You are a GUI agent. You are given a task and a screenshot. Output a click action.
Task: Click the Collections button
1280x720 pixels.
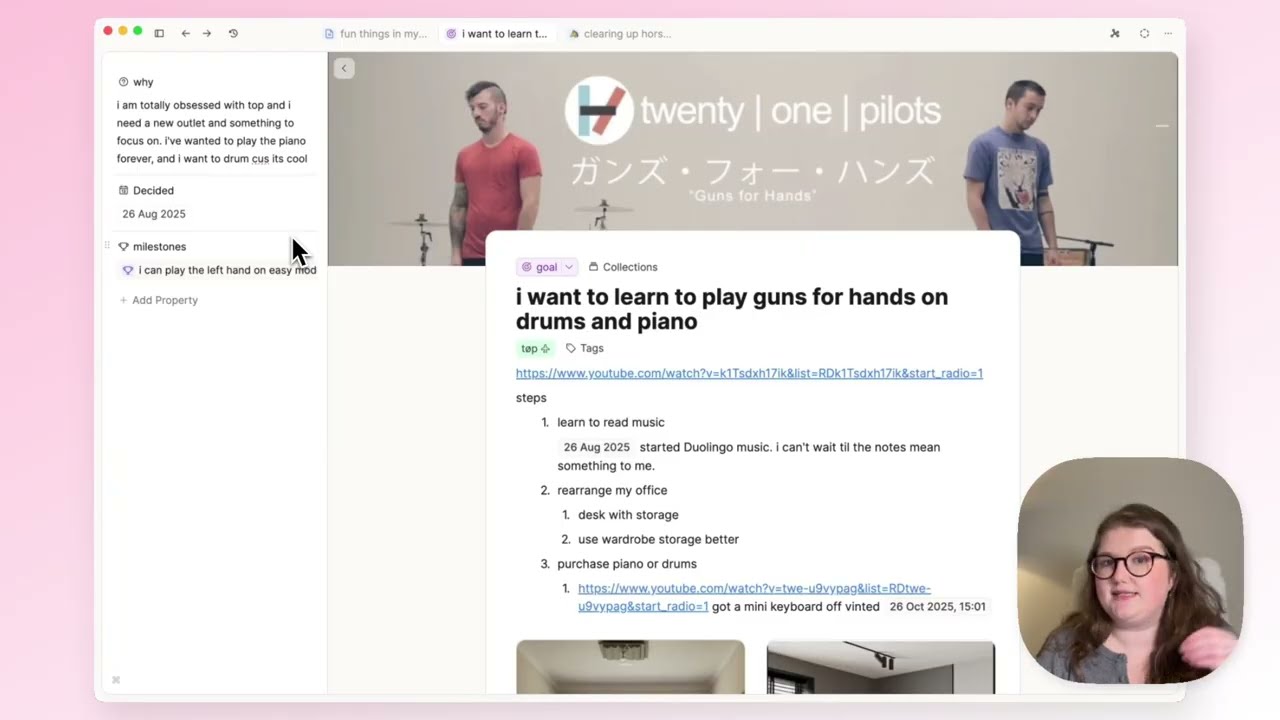click(623, 267)
